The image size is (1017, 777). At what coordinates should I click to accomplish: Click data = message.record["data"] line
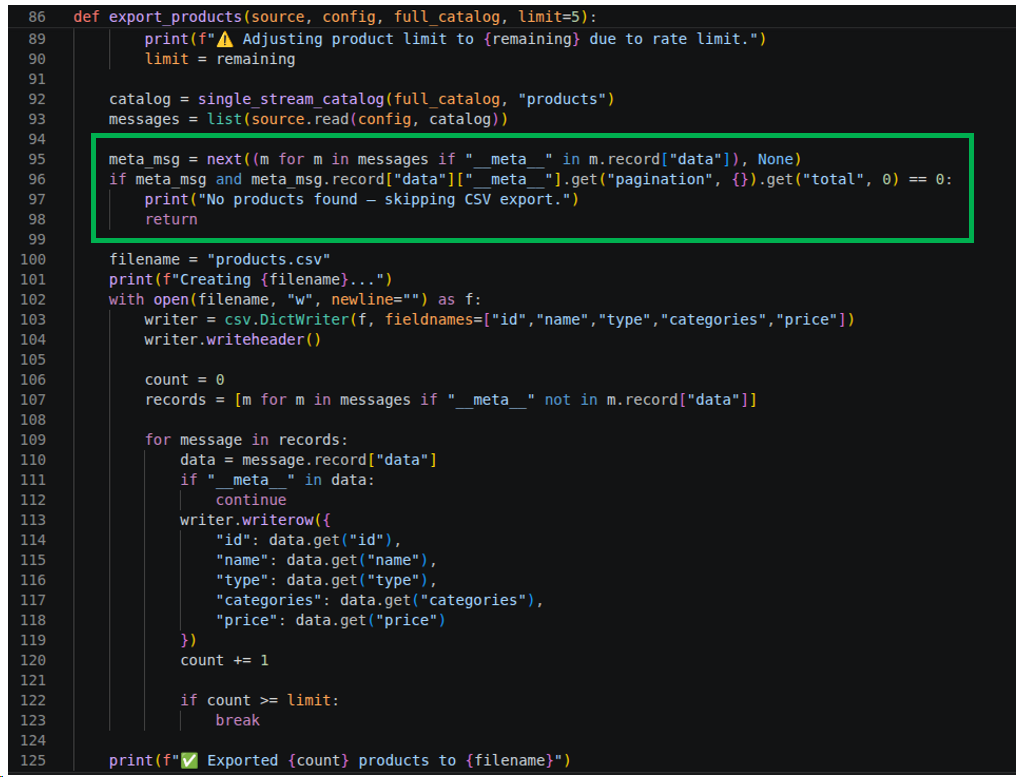pos(309,461)
